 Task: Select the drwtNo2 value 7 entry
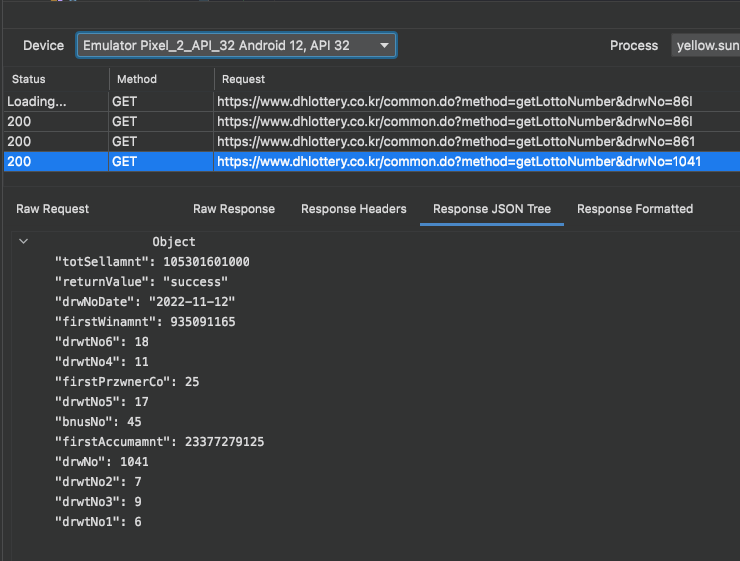click(x=98, y=482)
